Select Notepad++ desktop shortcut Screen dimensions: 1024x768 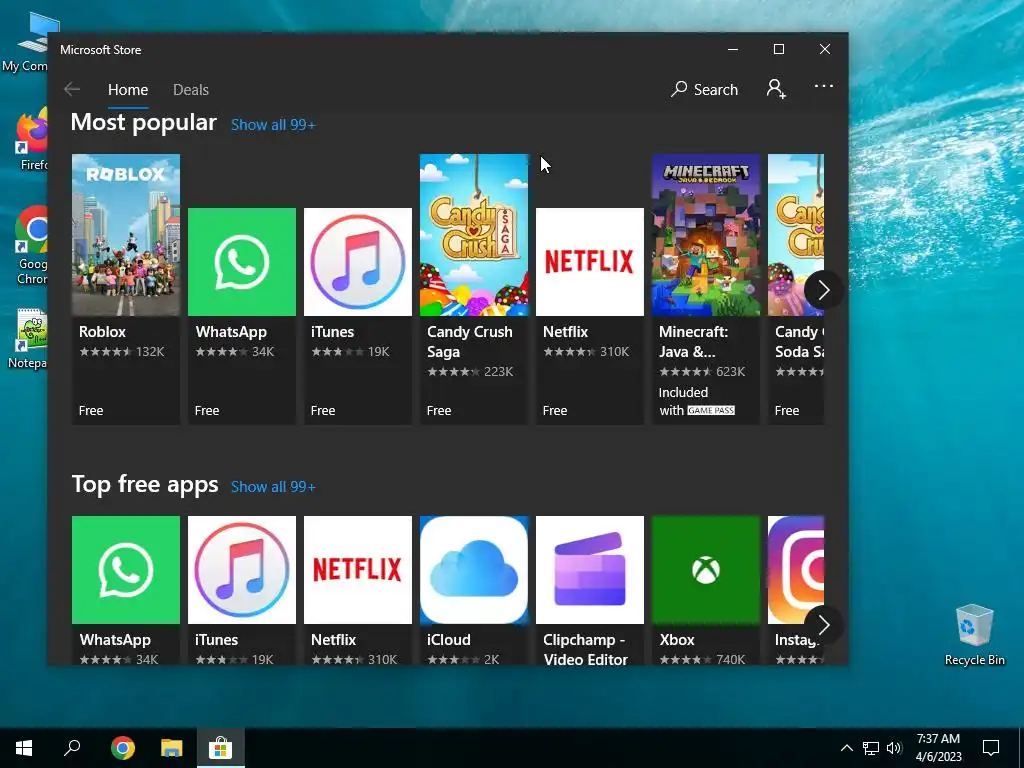click(25, 339)
